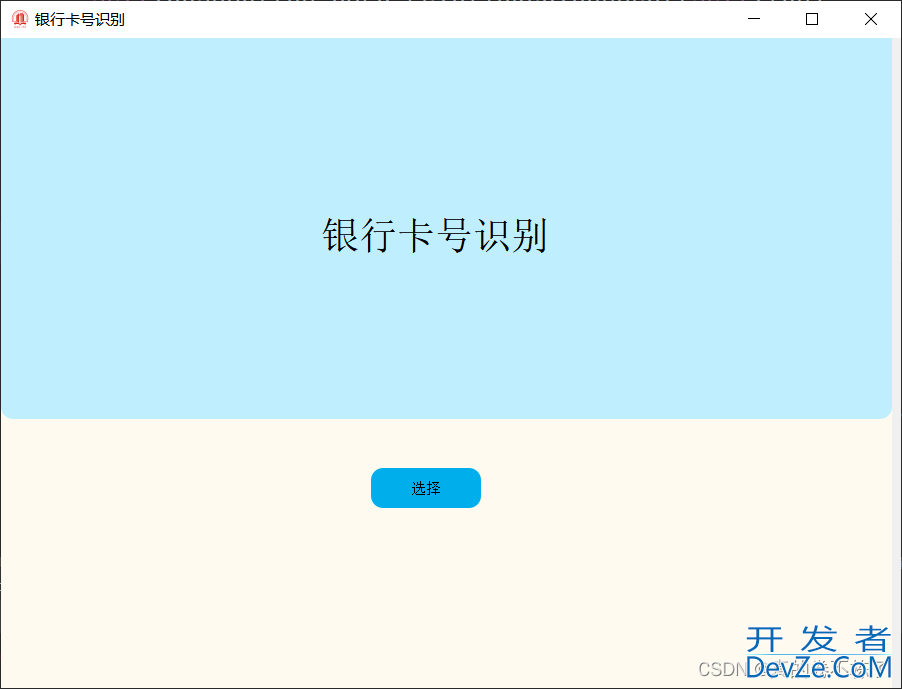This screenshot has width=902, height=689.
Task: Click the 选择 button
Action: [426, 488]
